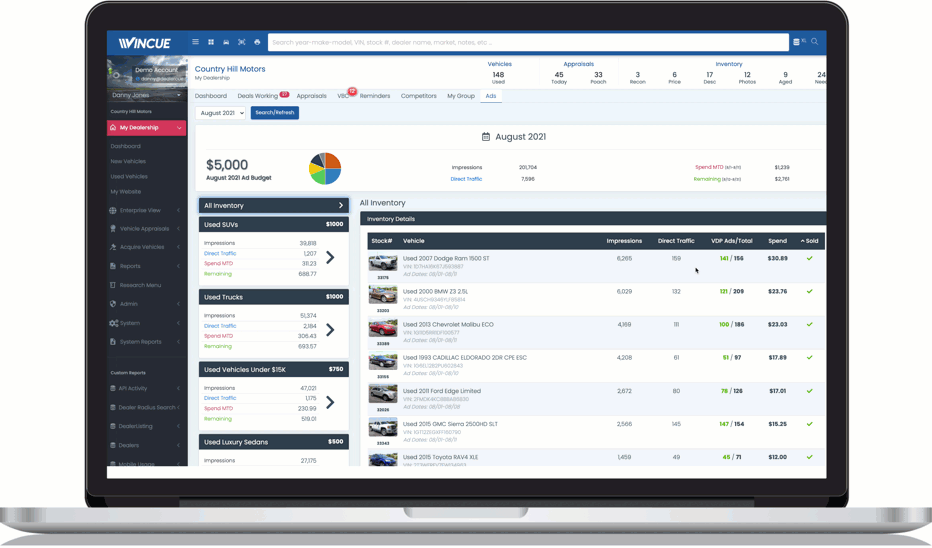
Task: Click the Sold checkmark for BMW Z3 2.5L
Action: tap(810, 292)
